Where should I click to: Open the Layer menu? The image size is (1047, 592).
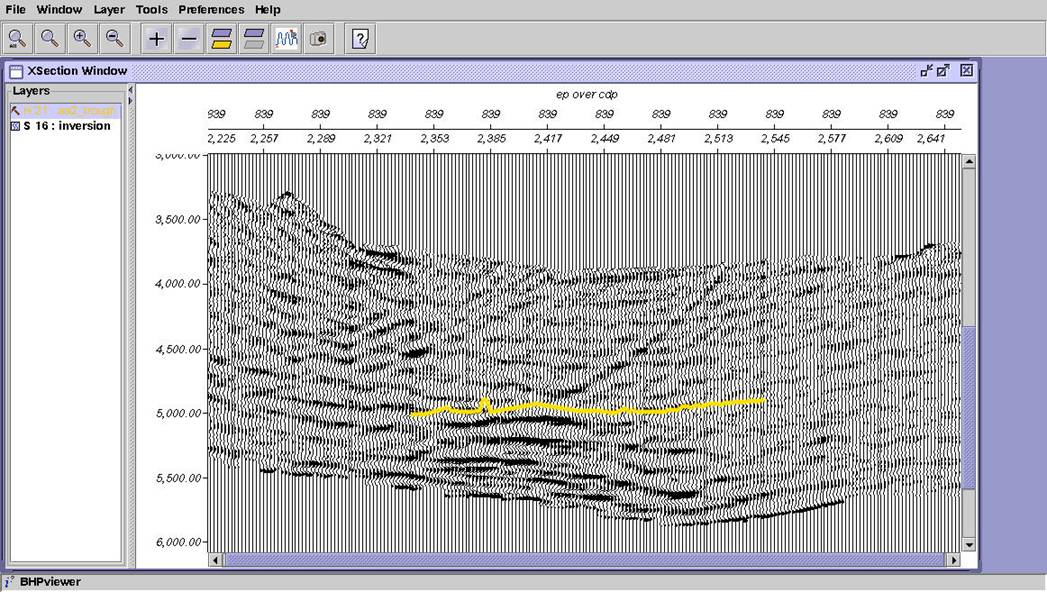coord(109,9)
